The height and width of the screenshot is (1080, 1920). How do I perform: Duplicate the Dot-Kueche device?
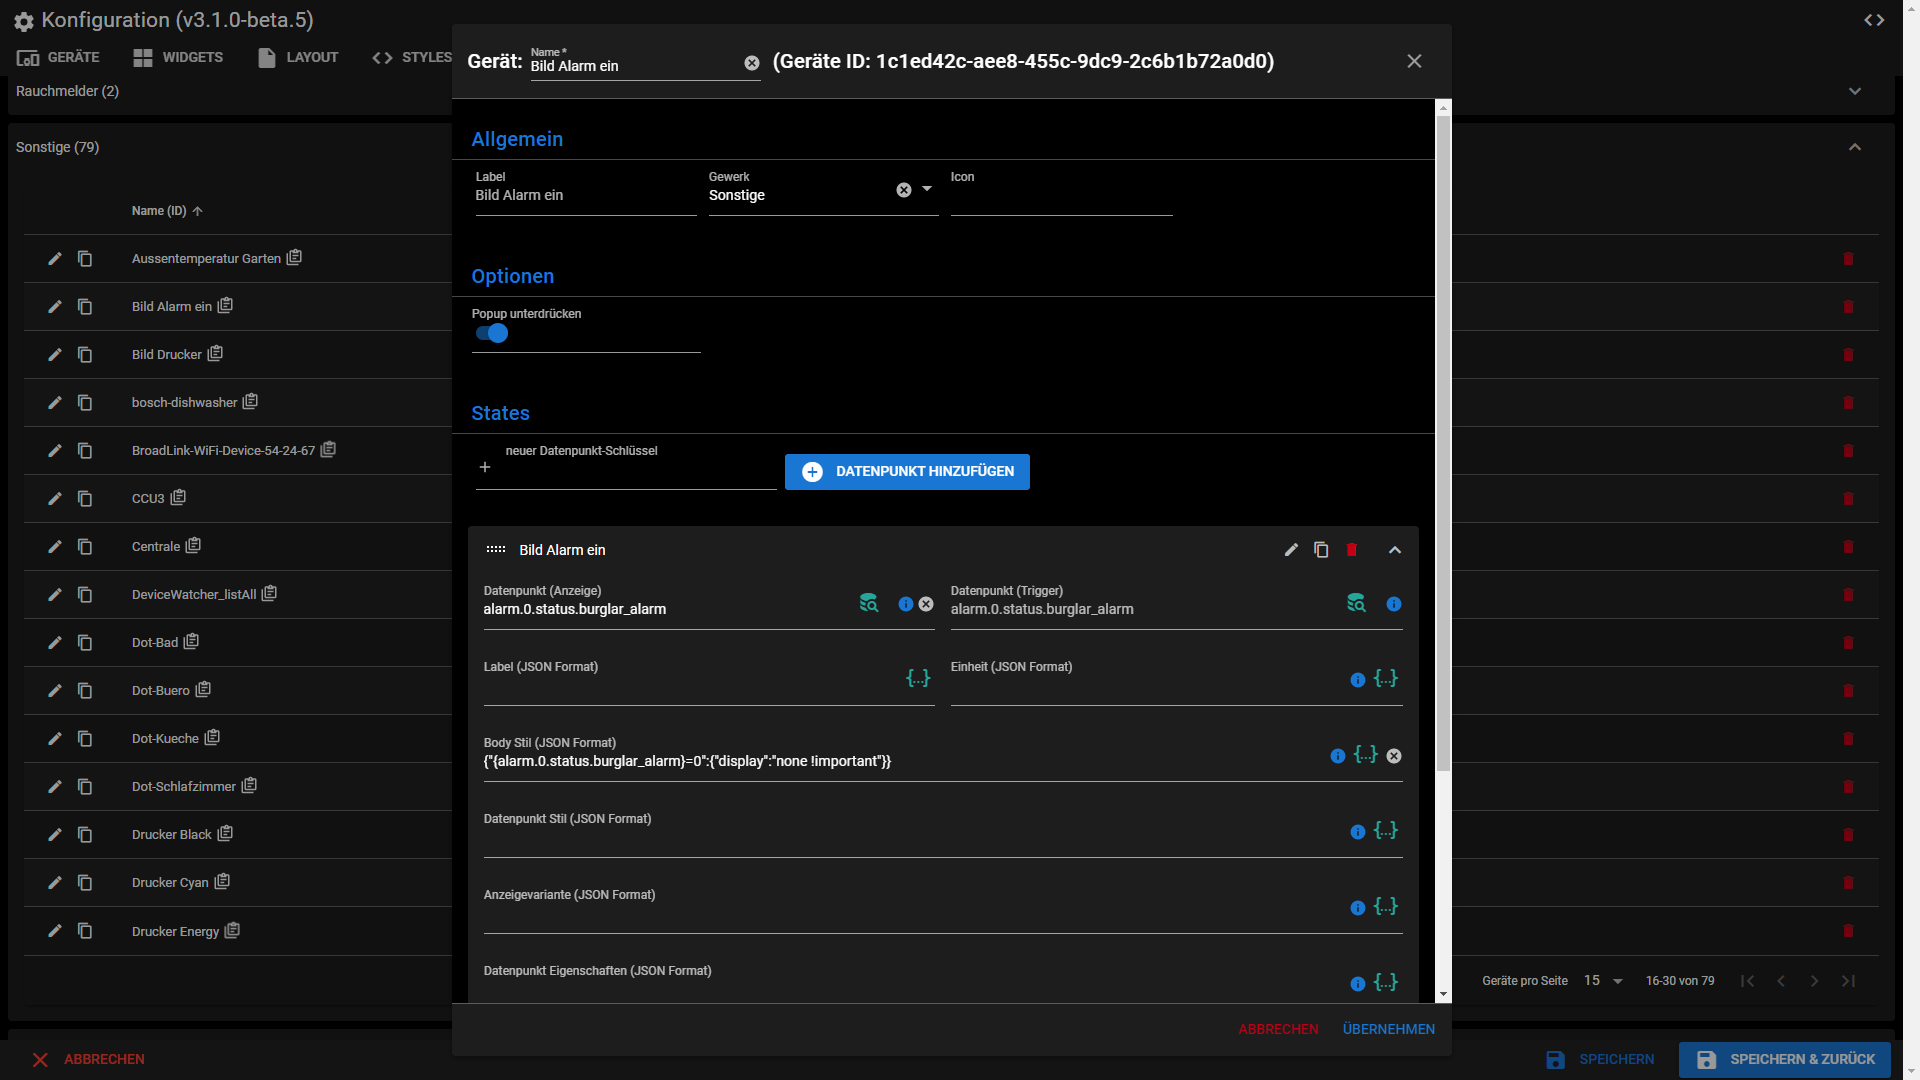[x=85, y=739]
